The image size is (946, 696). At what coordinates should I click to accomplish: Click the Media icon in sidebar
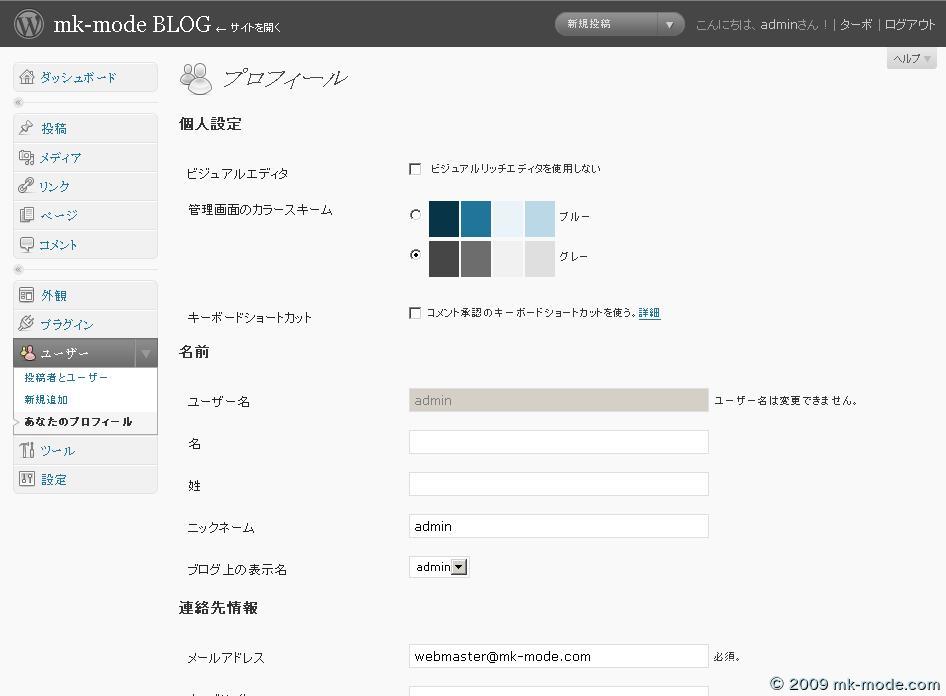coord(27,157)
